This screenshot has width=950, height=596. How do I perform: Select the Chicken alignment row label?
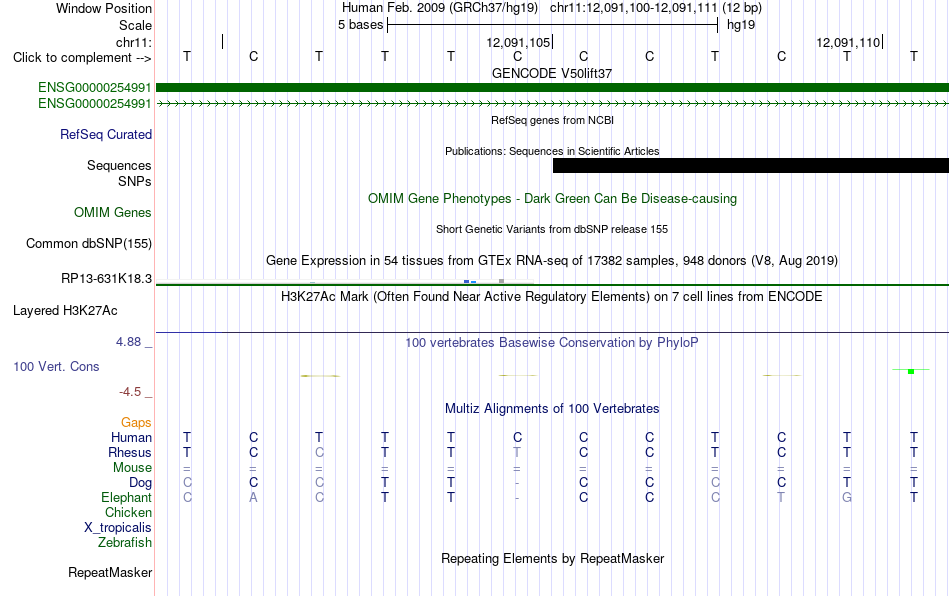[x=128, y=512]
